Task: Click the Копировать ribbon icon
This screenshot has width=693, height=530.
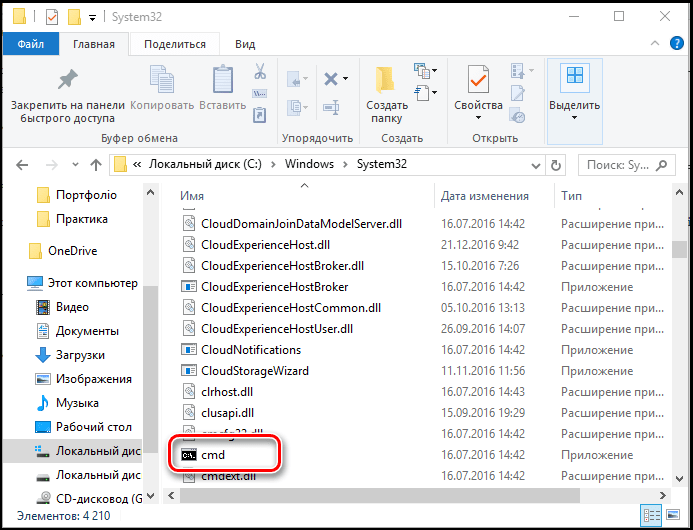Action: pos(162,80)
